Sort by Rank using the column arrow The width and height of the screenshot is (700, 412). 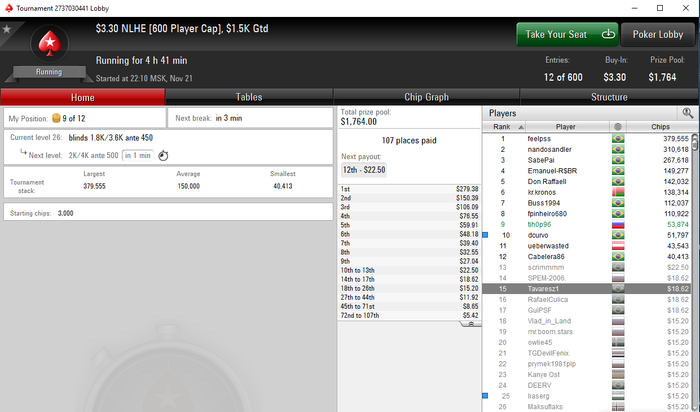pos(521,127)
